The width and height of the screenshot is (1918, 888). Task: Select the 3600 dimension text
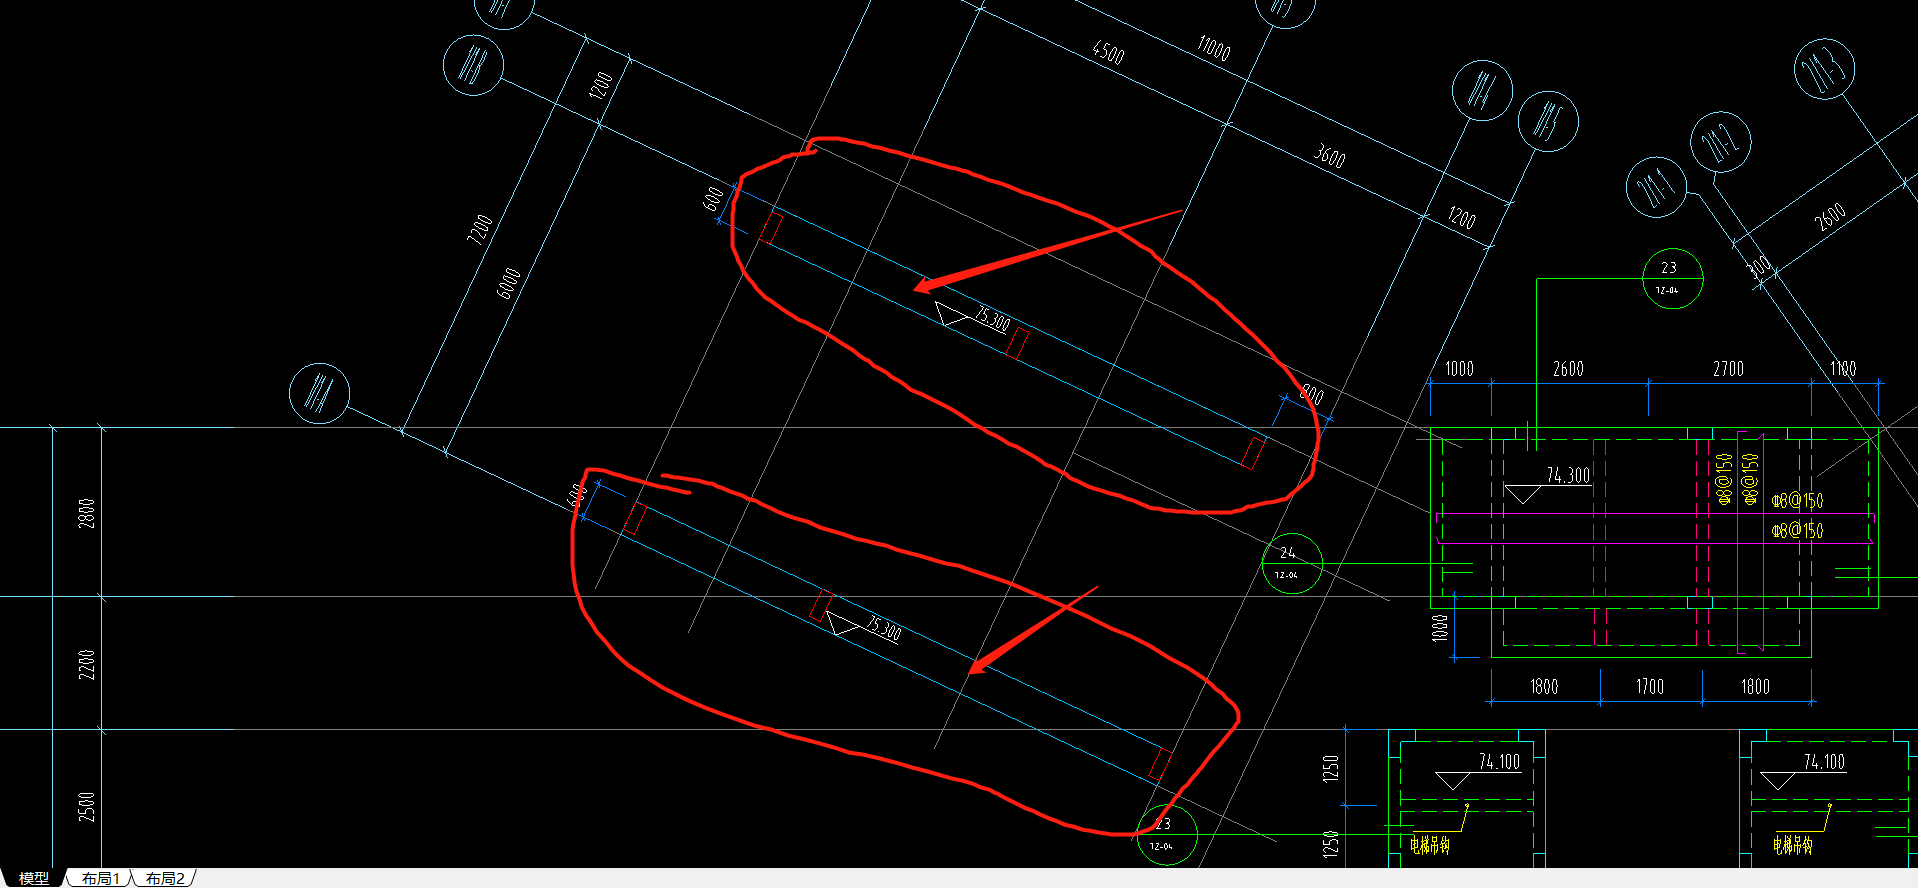pyautogui.click(x=1329, y=155)
